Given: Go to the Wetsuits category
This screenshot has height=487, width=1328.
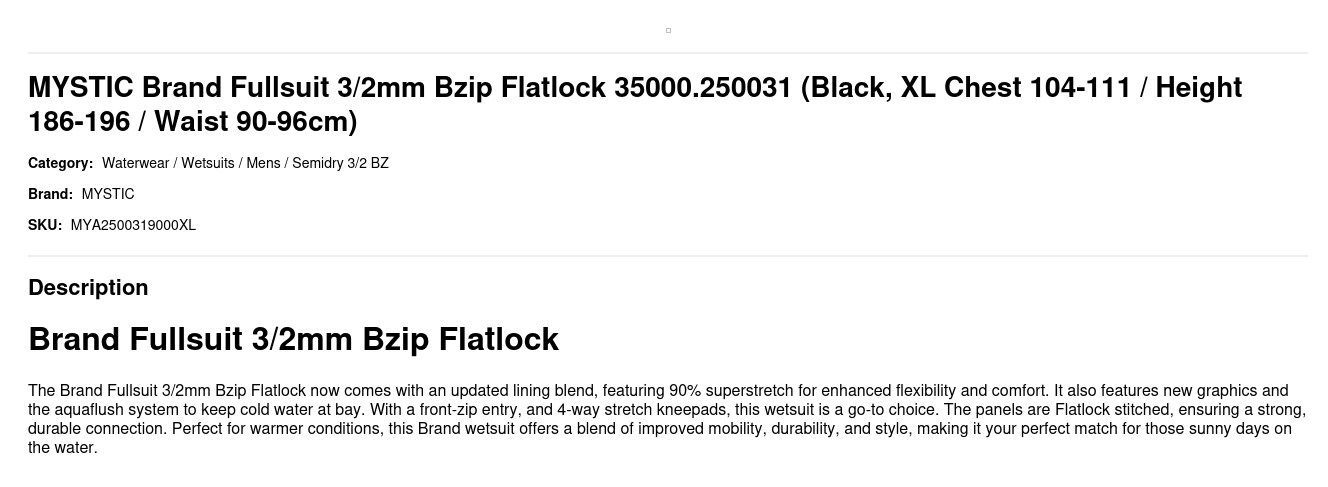Looking at the screenshot, I should pos(207,163).
